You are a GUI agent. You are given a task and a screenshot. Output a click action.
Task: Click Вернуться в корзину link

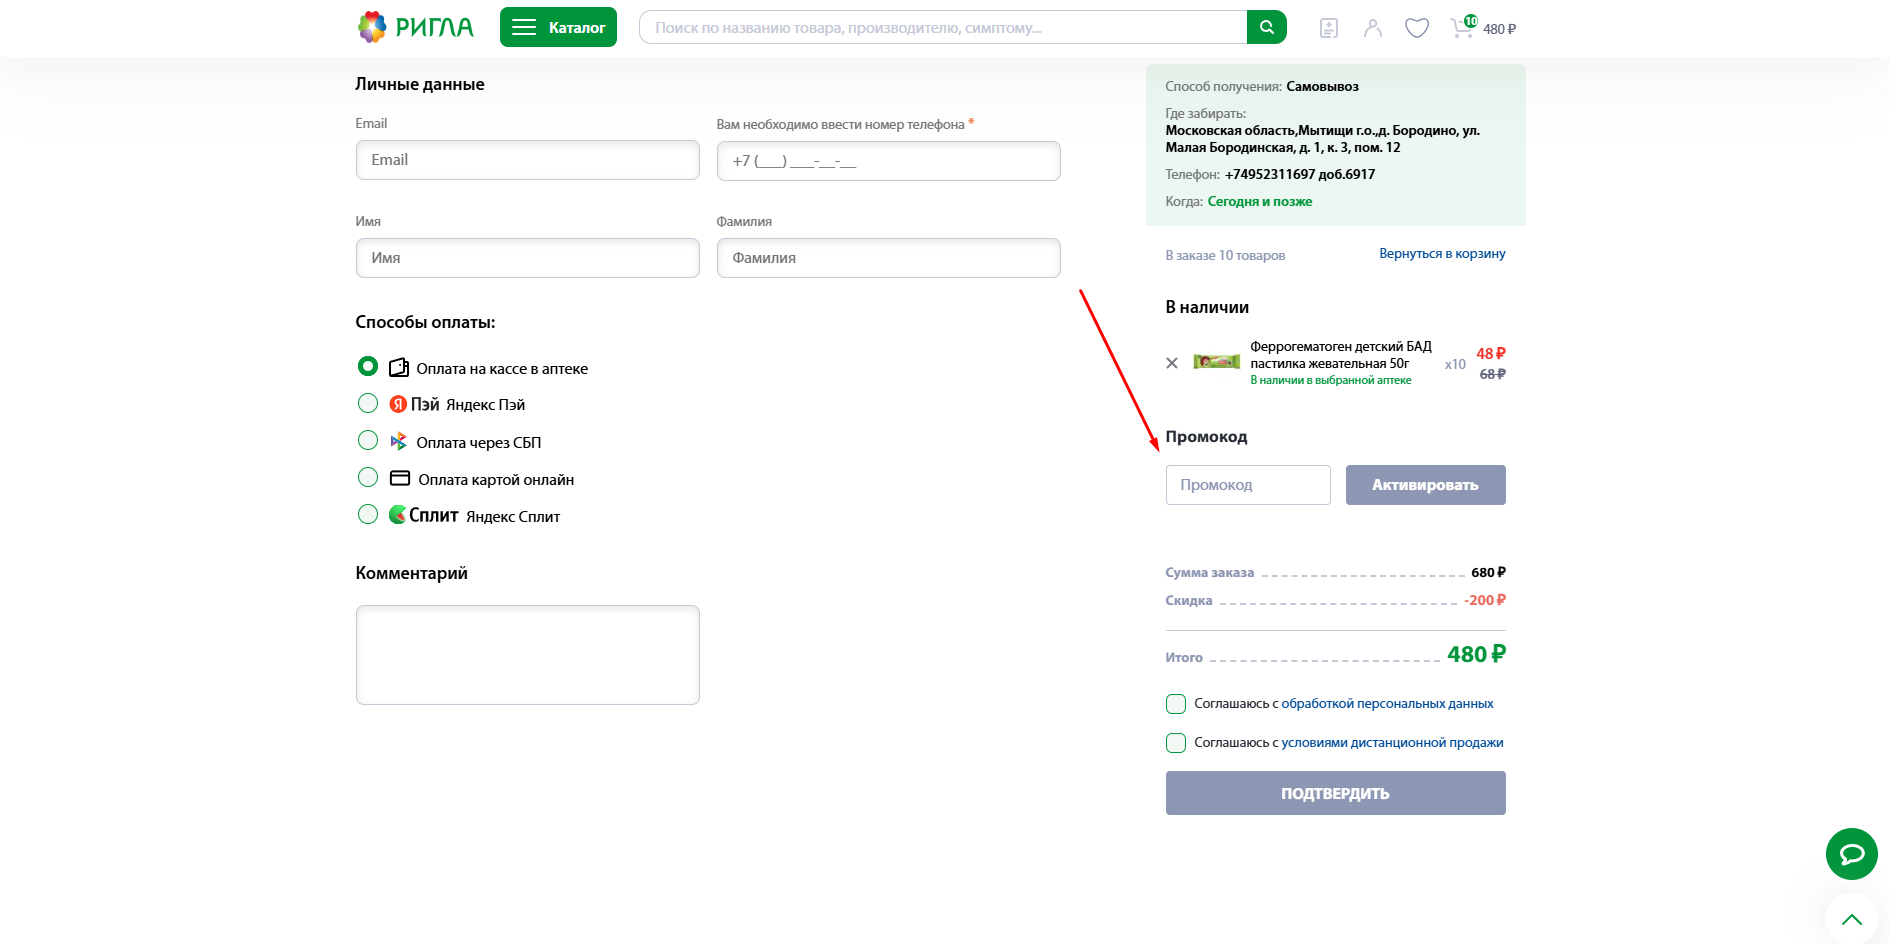coord(1441,254)
